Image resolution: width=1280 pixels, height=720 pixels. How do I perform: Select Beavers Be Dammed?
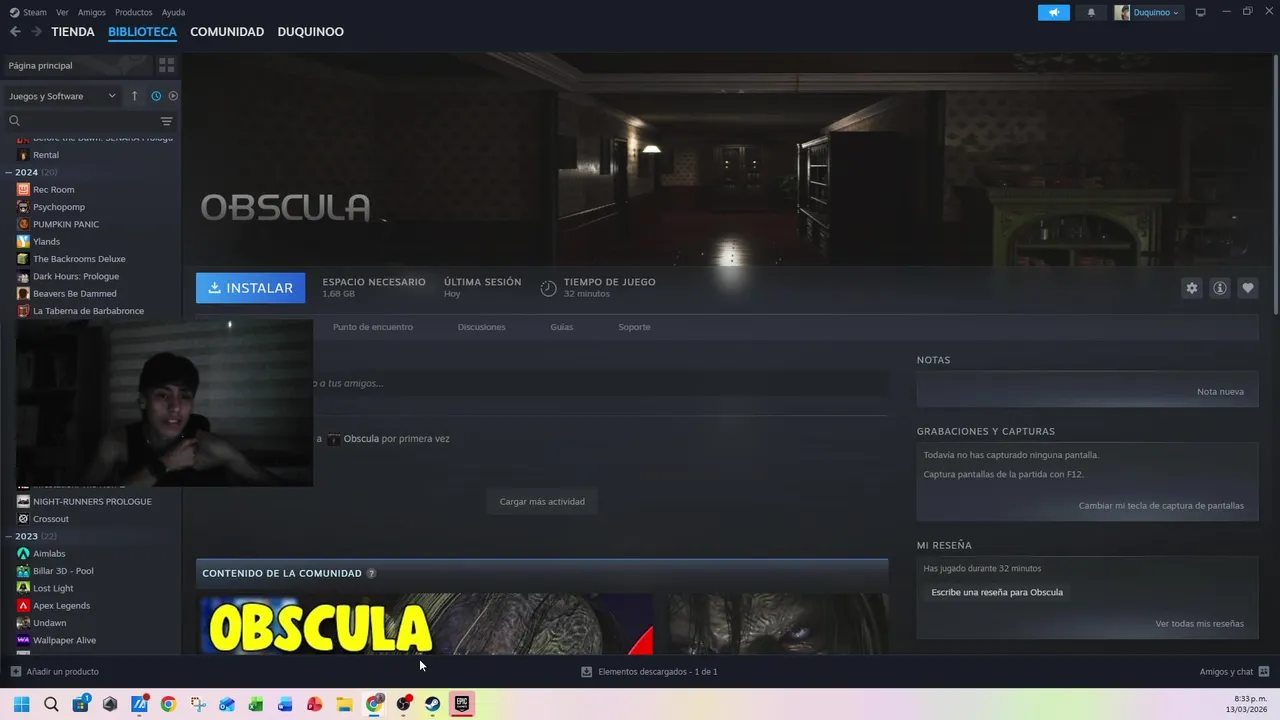pyautogui.click(x=74, y=294)
